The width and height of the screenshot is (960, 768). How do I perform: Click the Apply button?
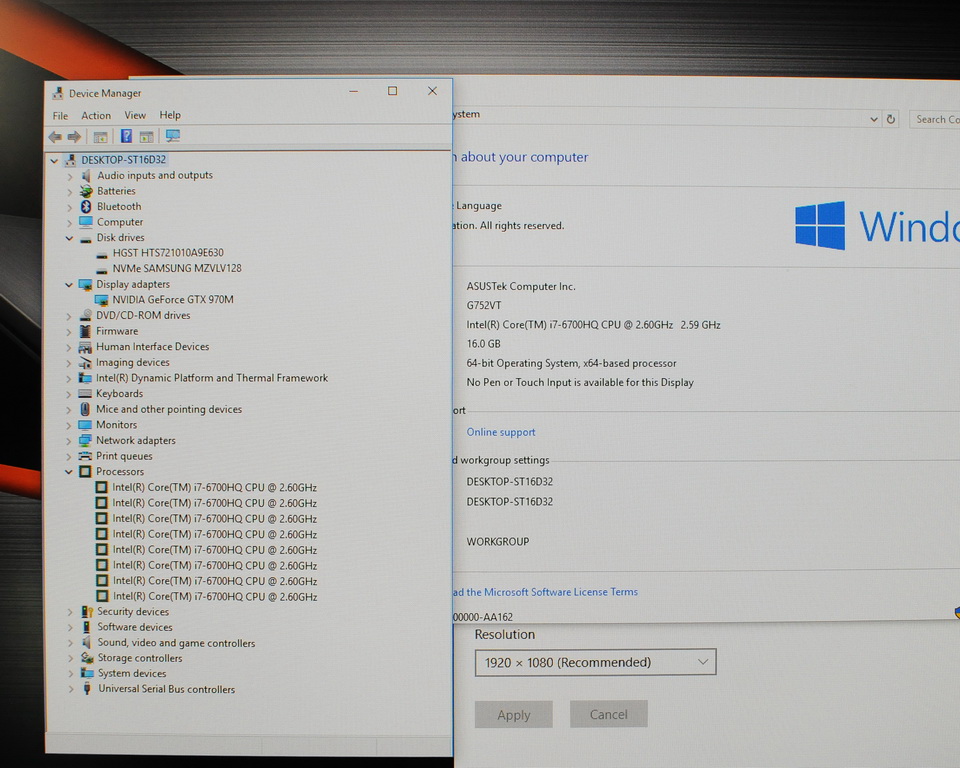tap(514, 715)
